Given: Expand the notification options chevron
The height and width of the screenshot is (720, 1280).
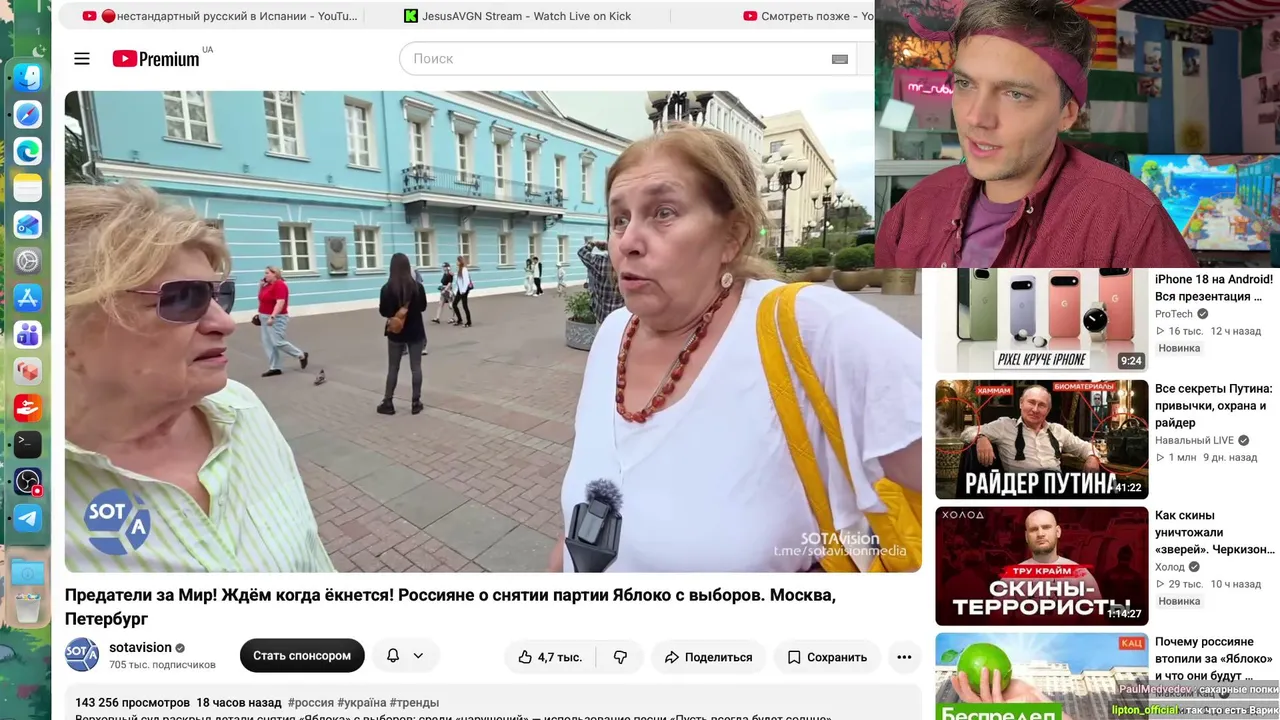Looking at the screenshot, I should [x=418, y=656].
